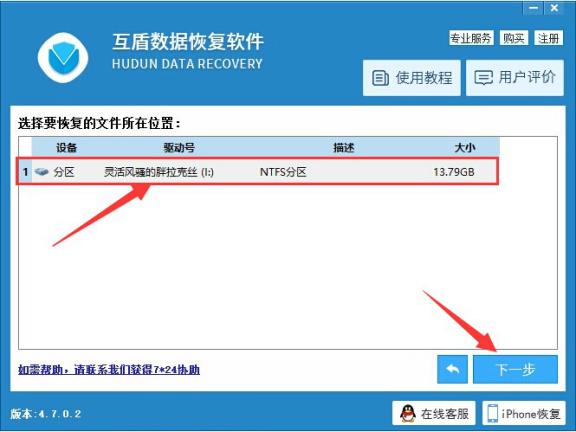Go back with the return arrow button
Image resolution: width=576 pixels, height=432 pixels.
(452, 369)
